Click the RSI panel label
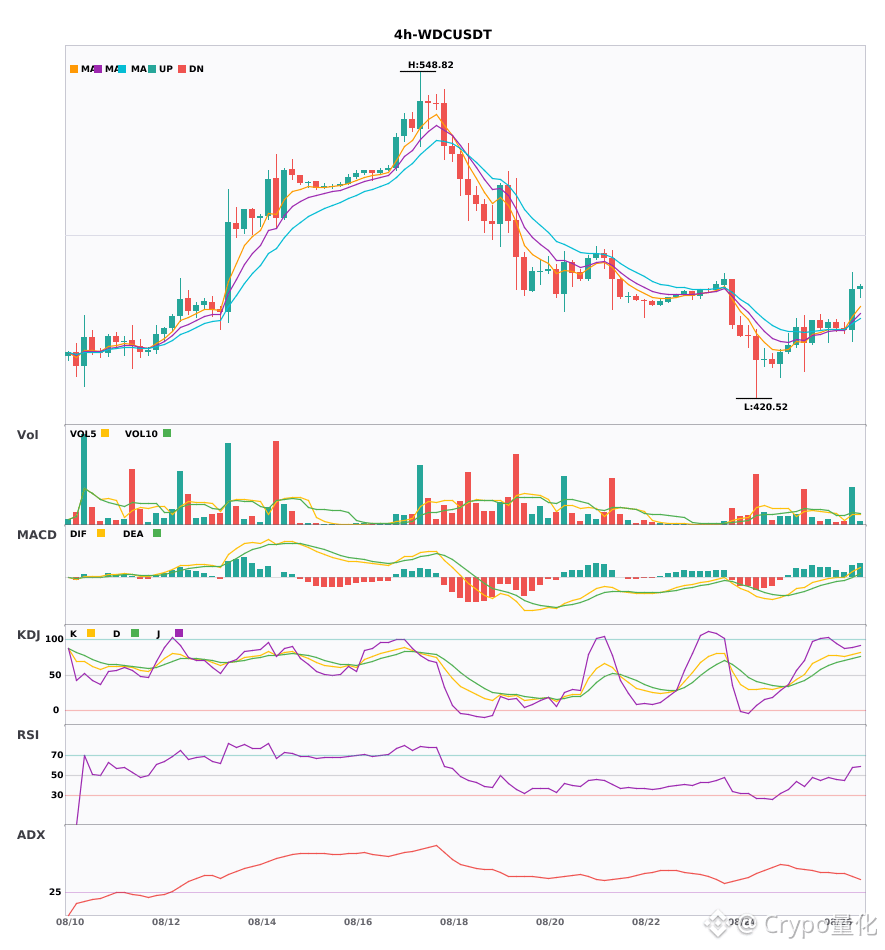This screenshot has height=950, width=885. 27,734
